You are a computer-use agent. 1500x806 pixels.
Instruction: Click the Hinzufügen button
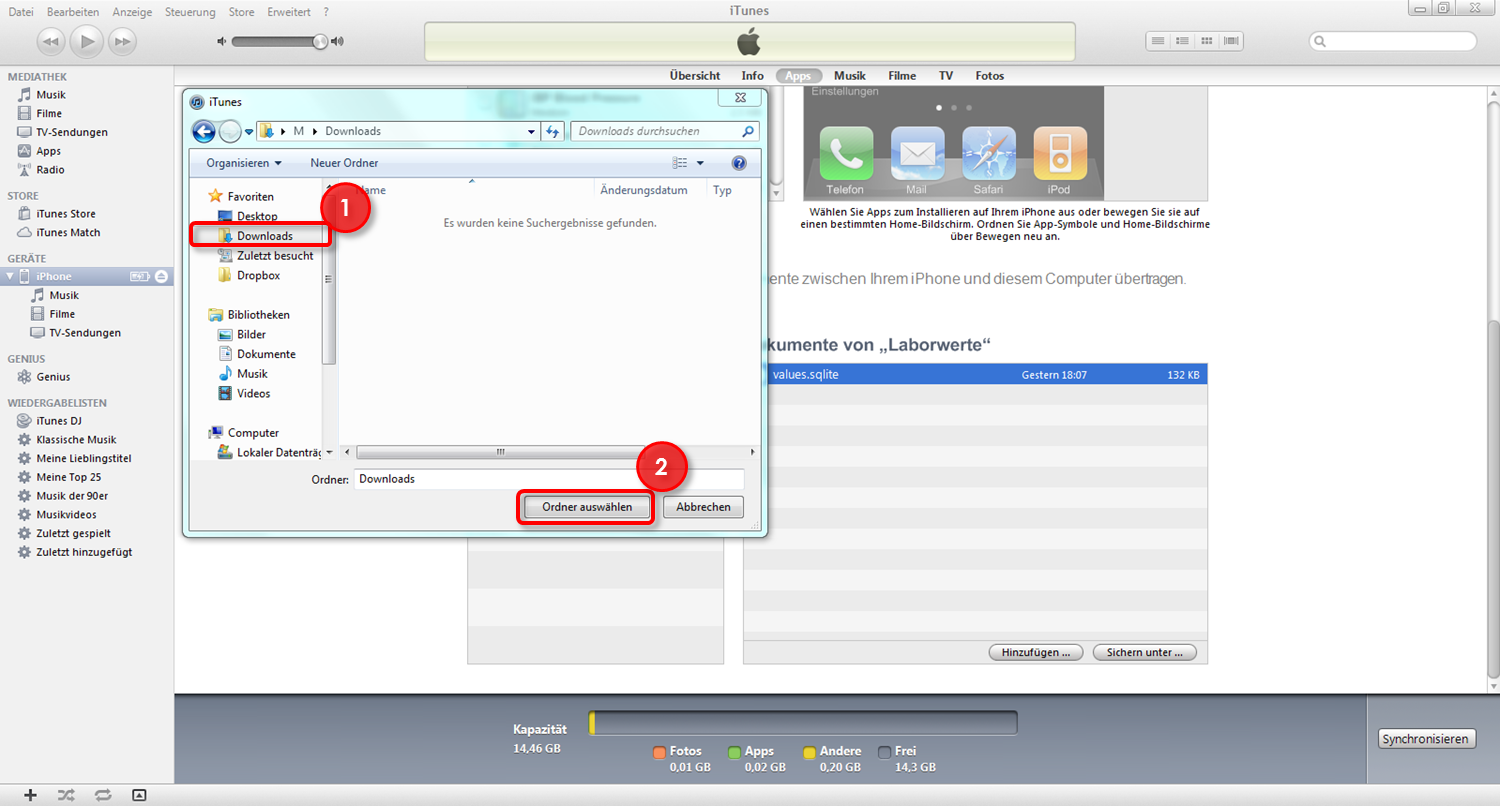[1036, 652]
